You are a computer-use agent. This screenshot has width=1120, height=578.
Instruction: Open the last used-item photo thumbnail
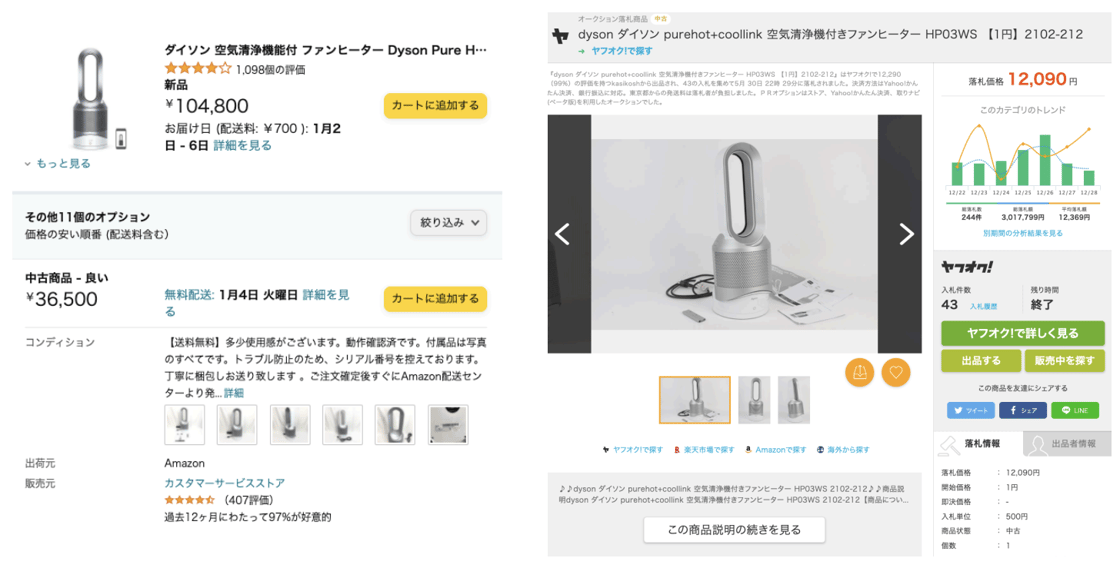tap(448, 424)
